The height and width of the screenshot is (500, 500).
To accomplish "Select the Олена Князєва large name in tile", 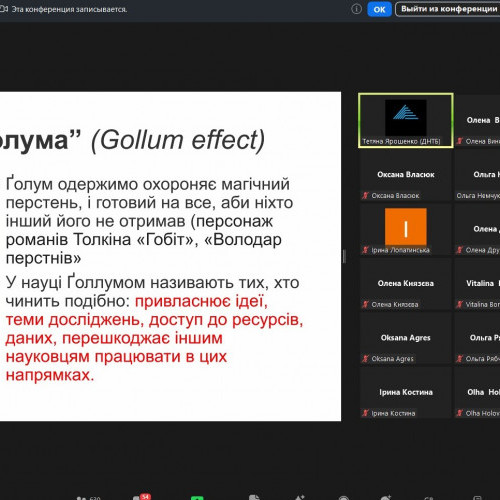I will pyautogui.click(x=406, y=283).
